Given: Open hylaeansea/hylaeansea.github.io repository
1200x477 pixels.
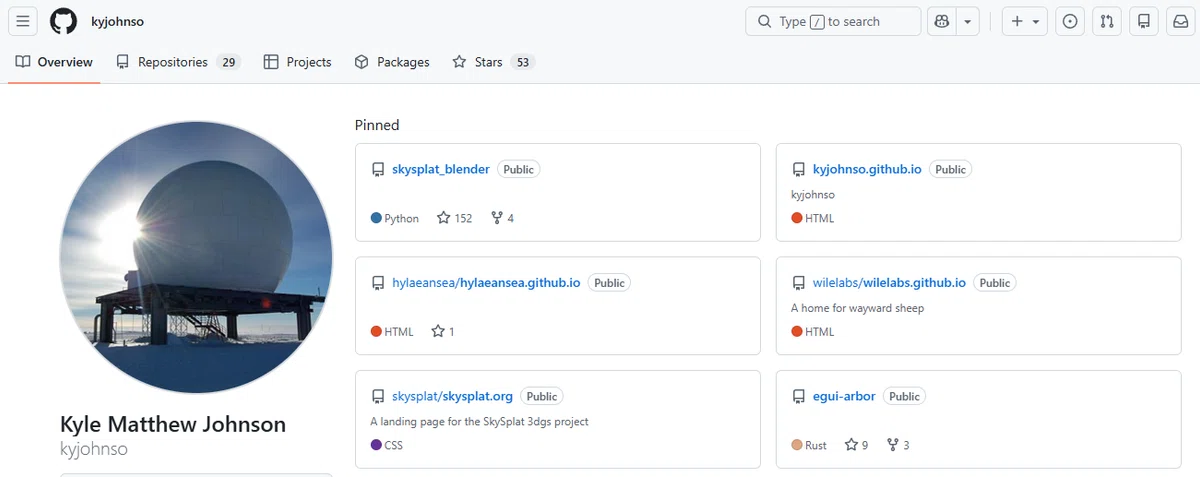Looking at the screenshot, I should coord(486,283).
